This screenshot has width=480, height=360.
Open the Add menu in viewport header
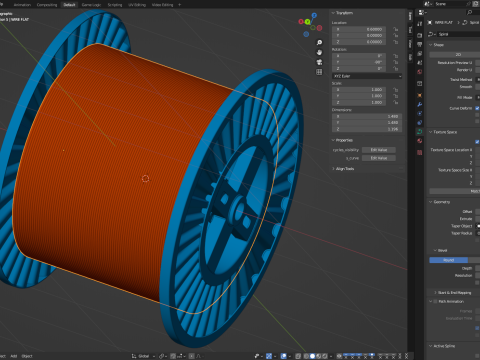[x=14, y=356]
